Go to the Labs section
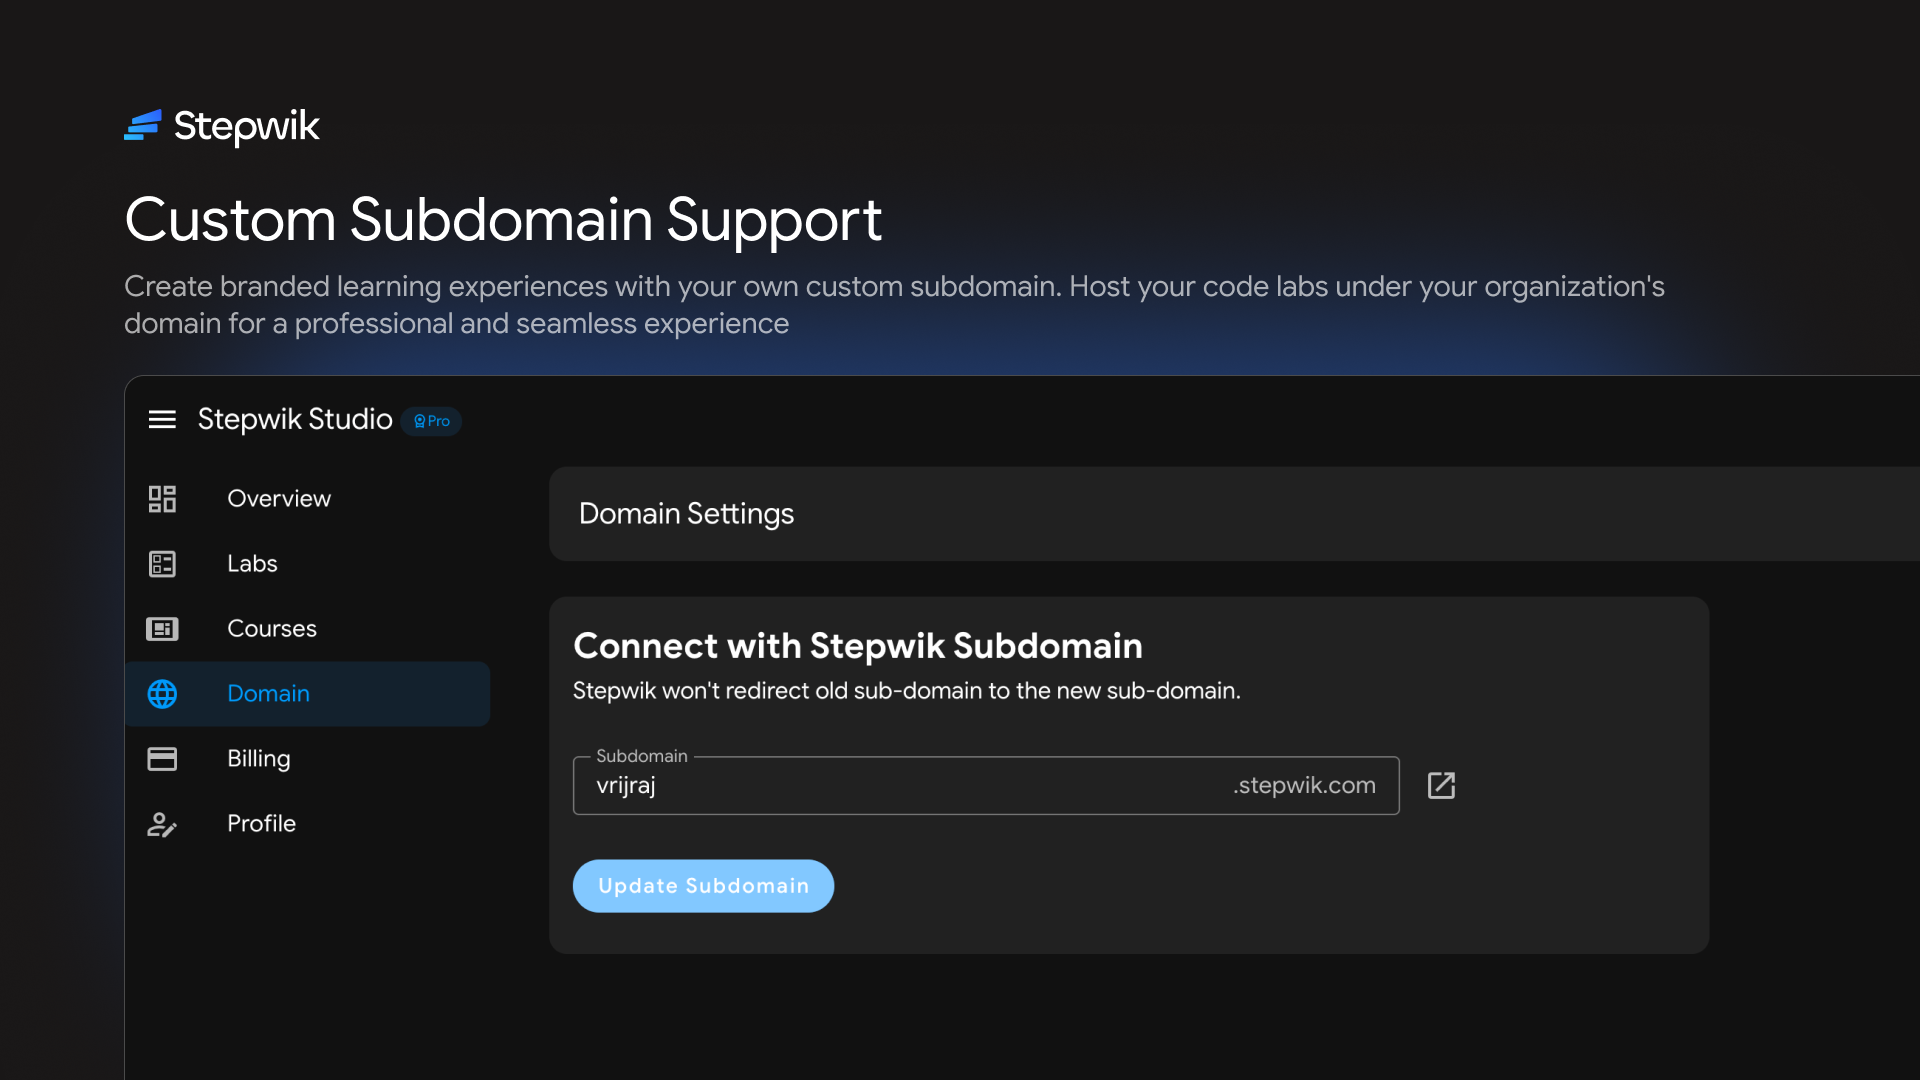 point(252,564)
